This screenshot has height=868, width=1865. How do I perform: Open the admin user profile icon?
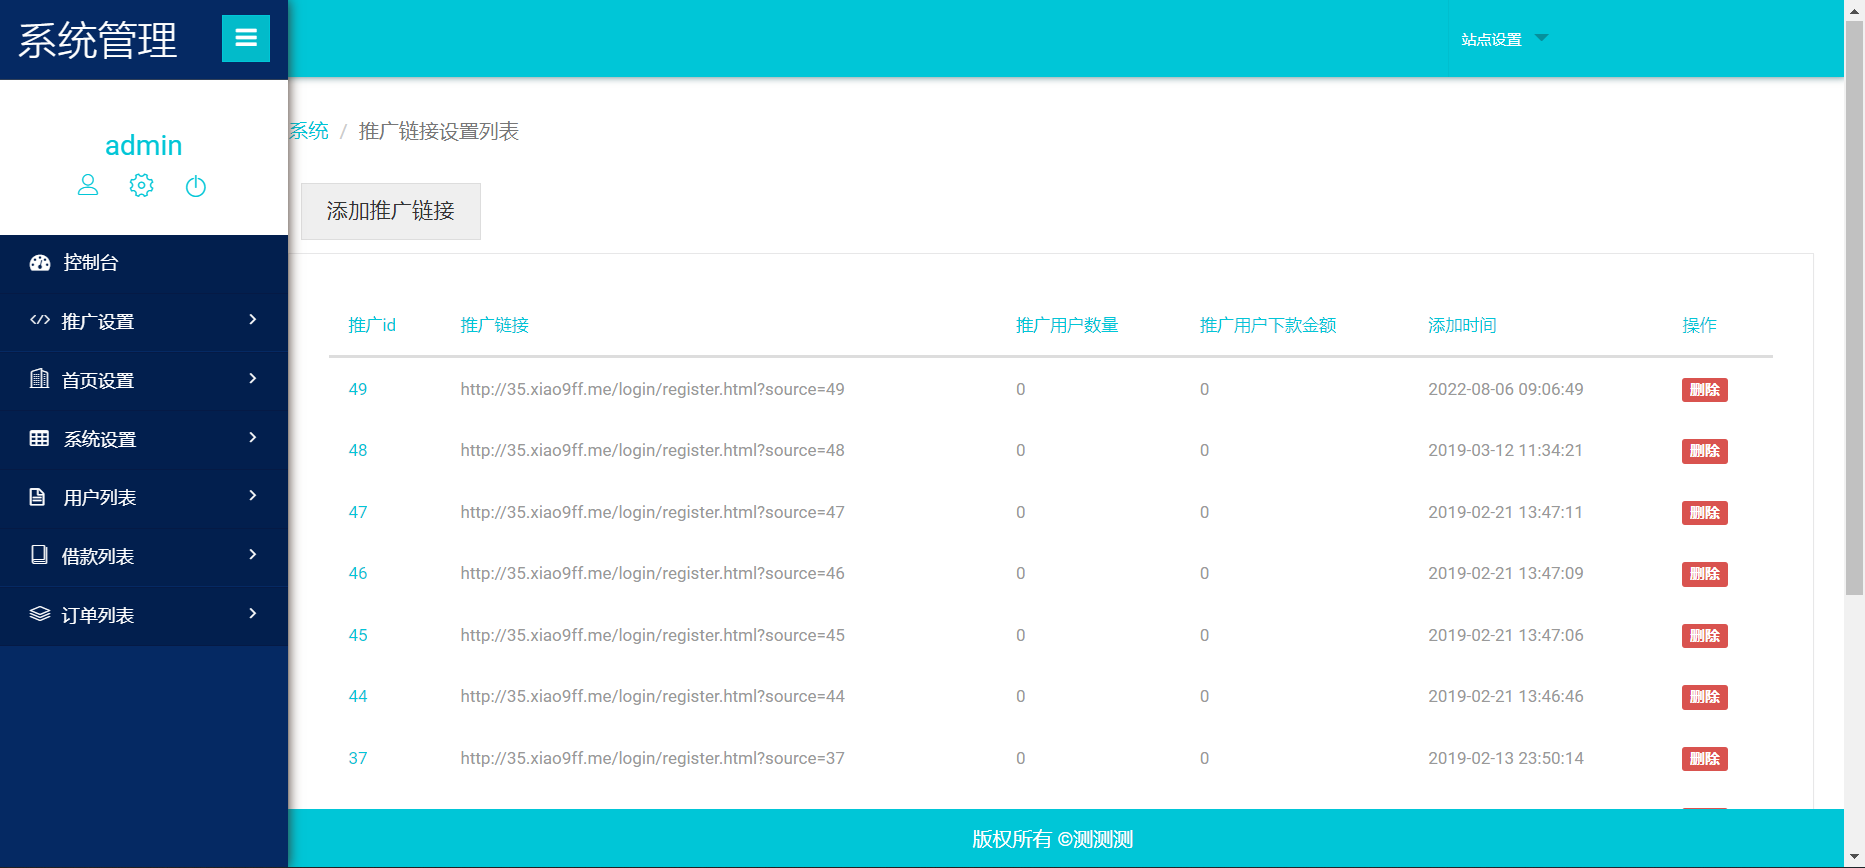coord(88,185)
